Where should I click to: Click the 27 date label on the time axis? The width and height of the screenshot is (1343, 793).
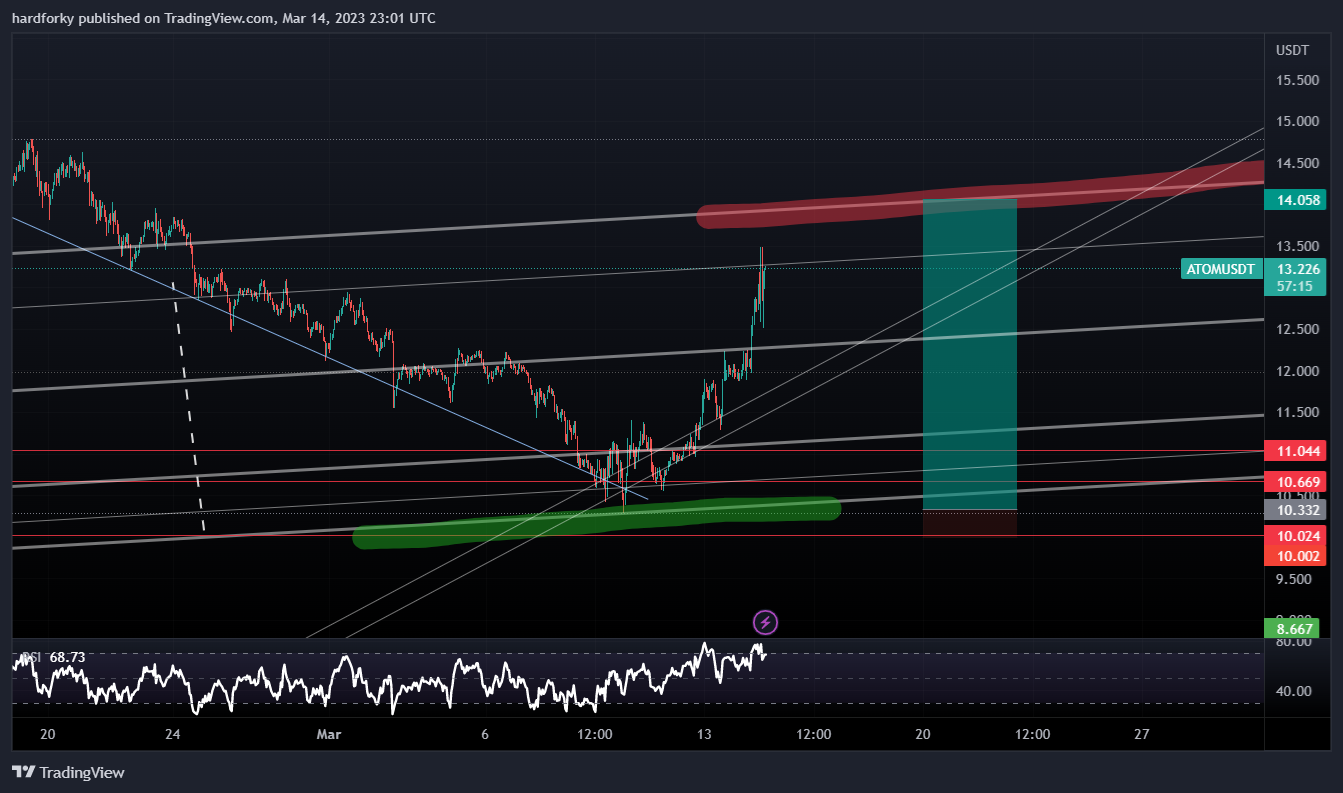(x=1142, y=735)
